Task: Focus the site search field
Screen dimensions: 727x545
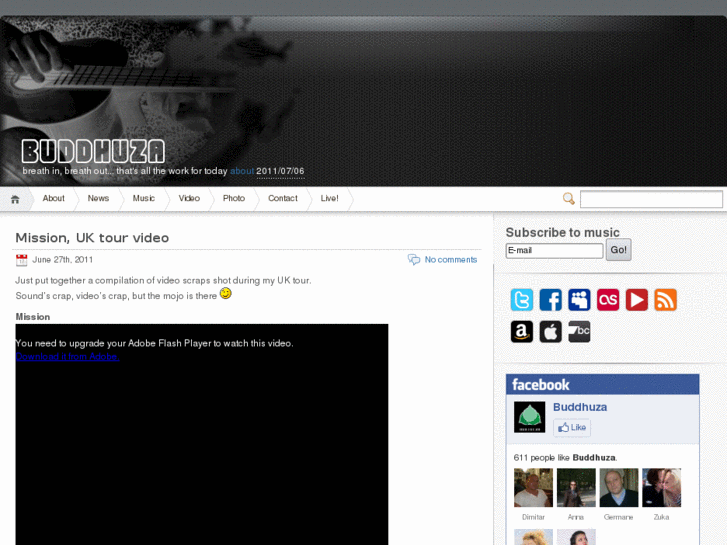Action: (x=651, y=199)
